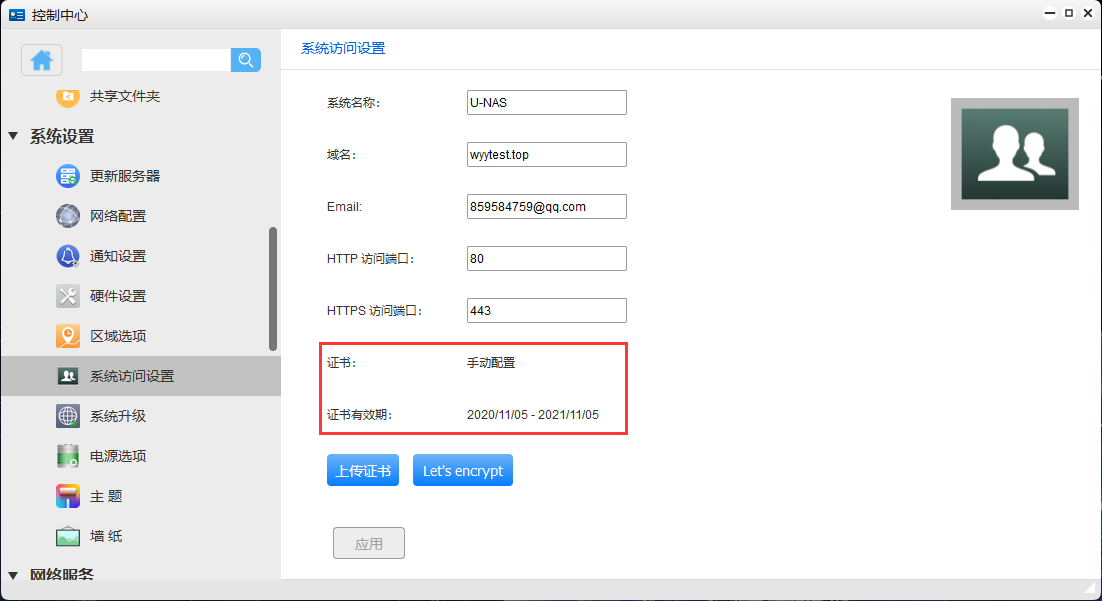Click the 主题 paint roller icon
1102x601 pixels.
pos(68,496)
